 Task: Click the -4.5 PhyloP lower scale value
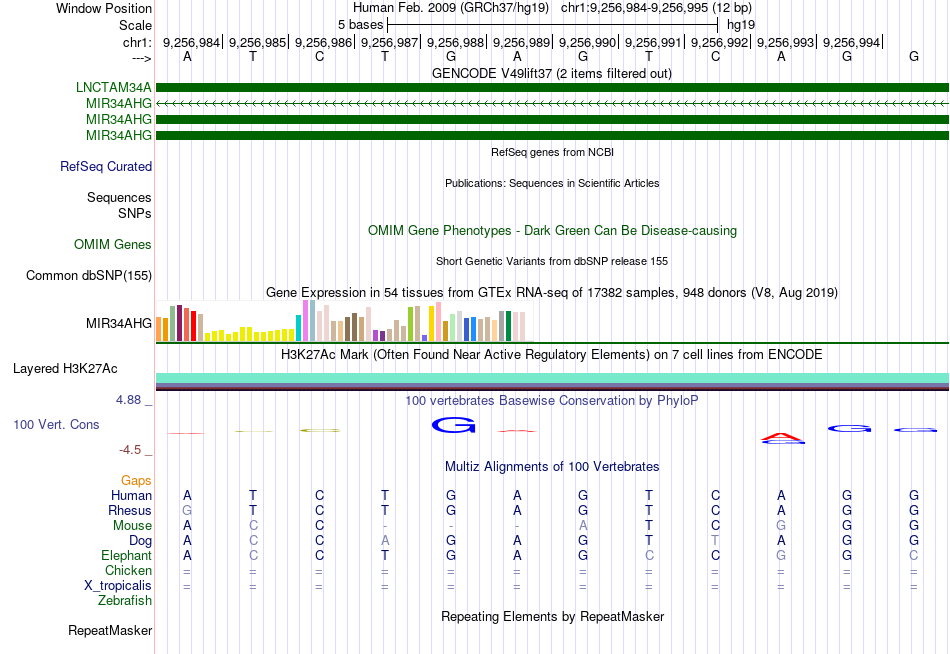coord(130,450)
